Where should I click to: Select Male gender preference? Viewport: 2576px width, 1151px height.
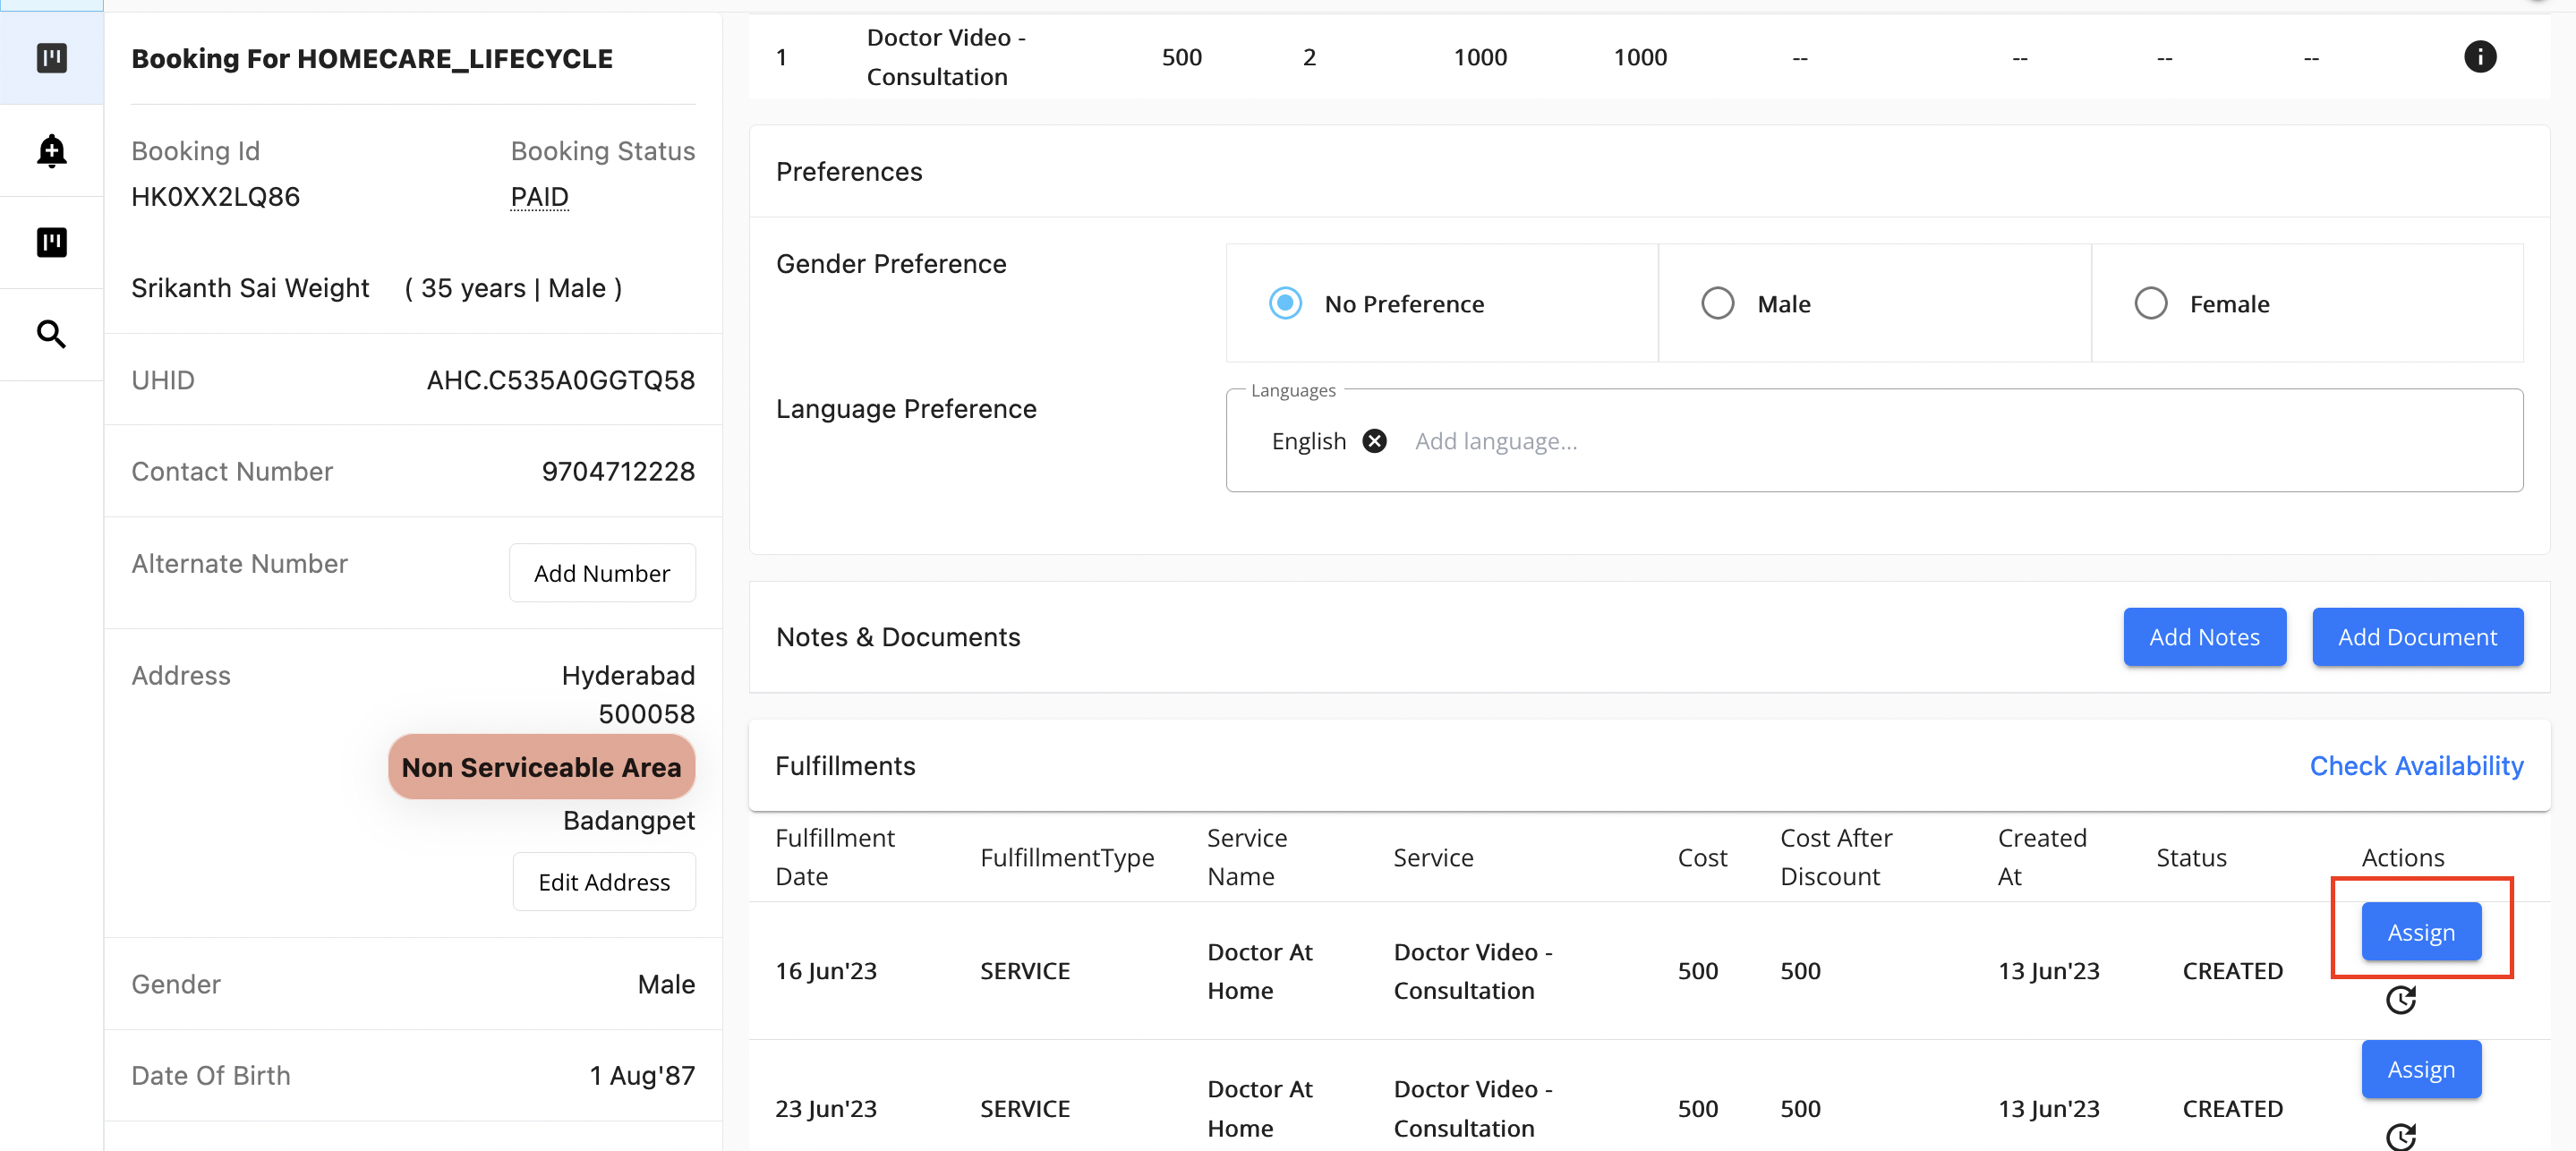click(1717, 303)
